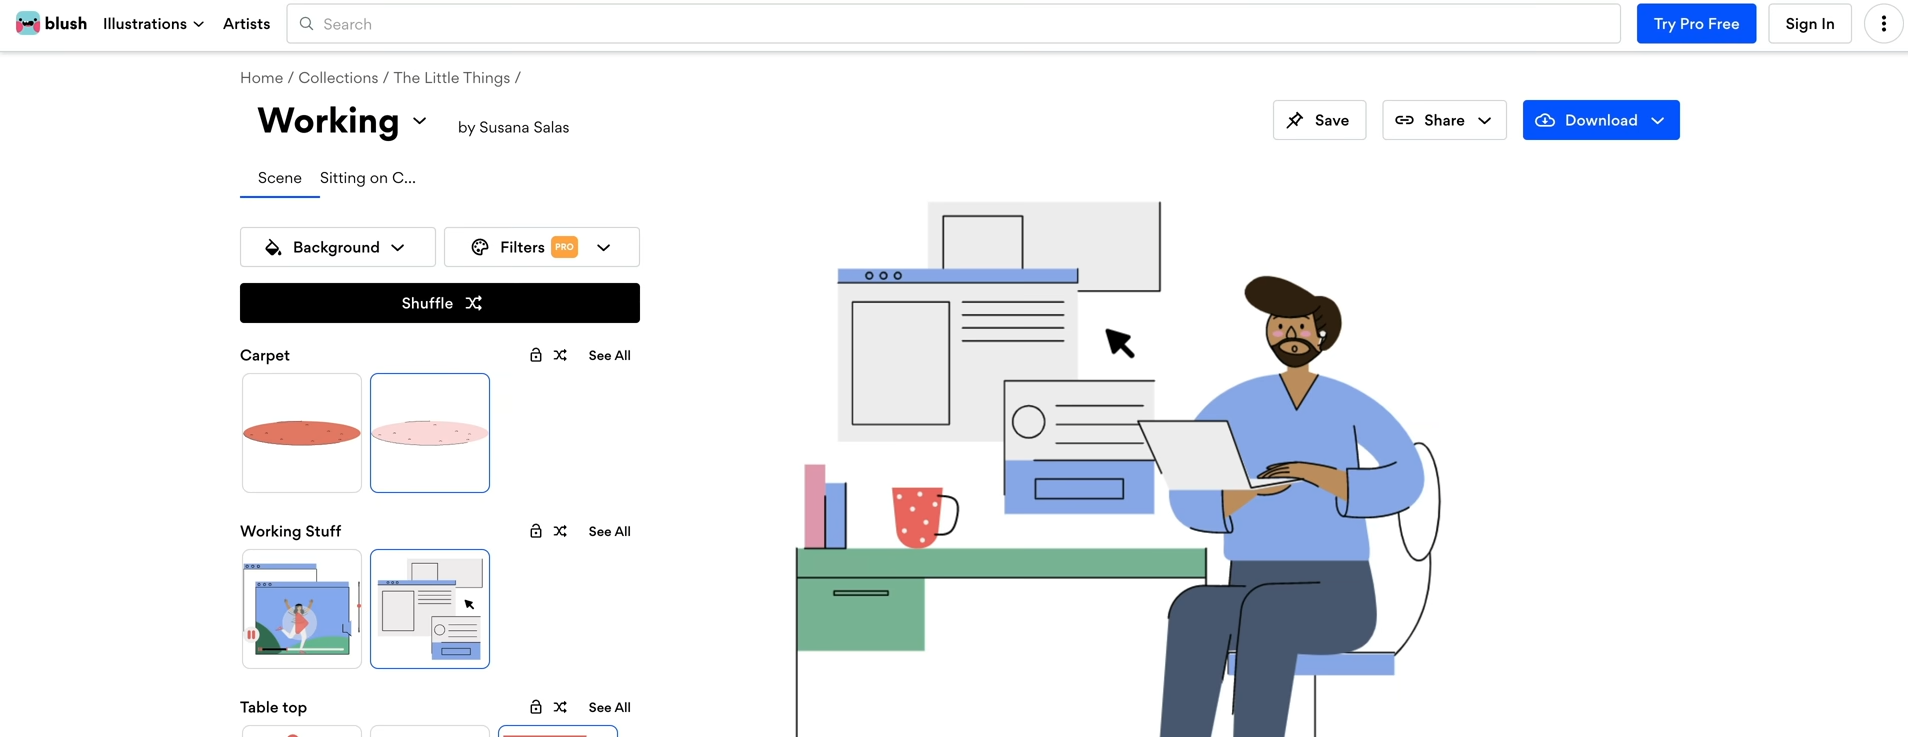Screen dimensions: 1908x737
Task: Expand the Working title chevron
Action: (x=420, y=121)
